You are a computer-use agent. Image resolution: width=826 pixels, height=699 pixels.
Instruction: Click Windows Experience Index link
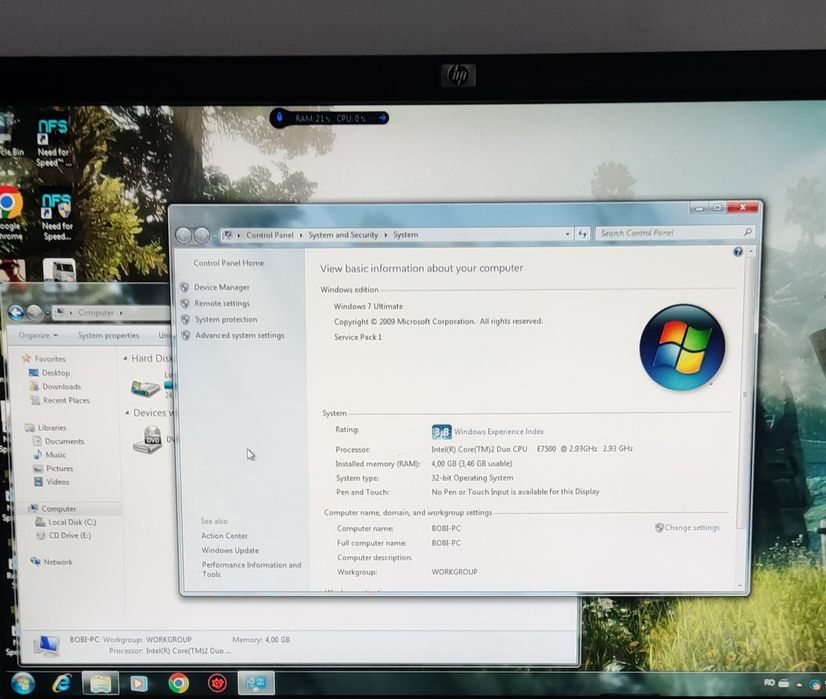coord(499,431)
